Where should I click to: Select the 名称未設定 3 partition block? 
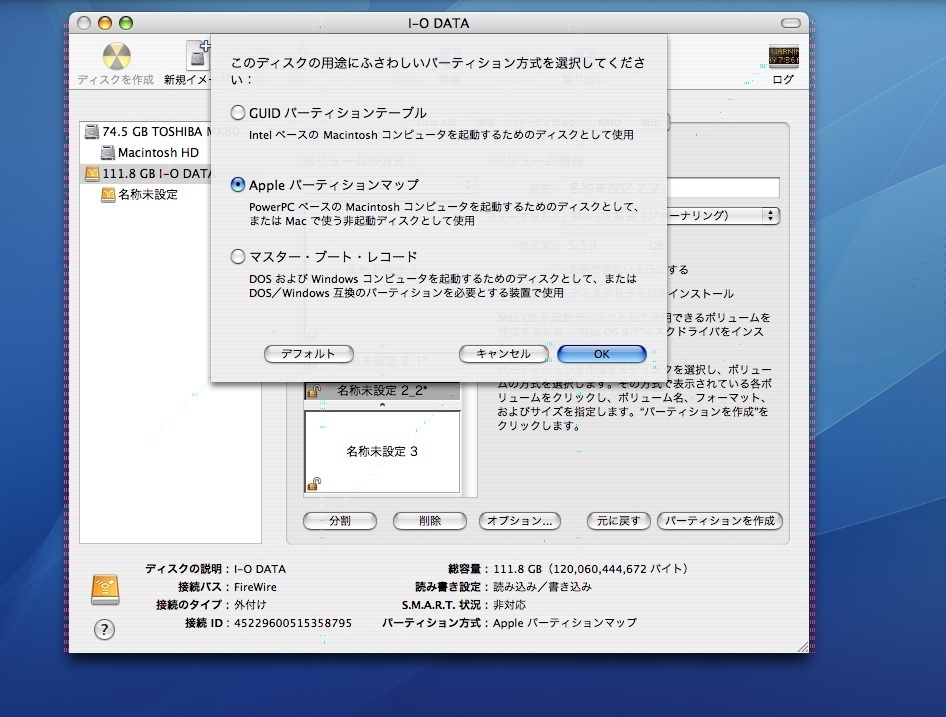[x=382, y=452]
